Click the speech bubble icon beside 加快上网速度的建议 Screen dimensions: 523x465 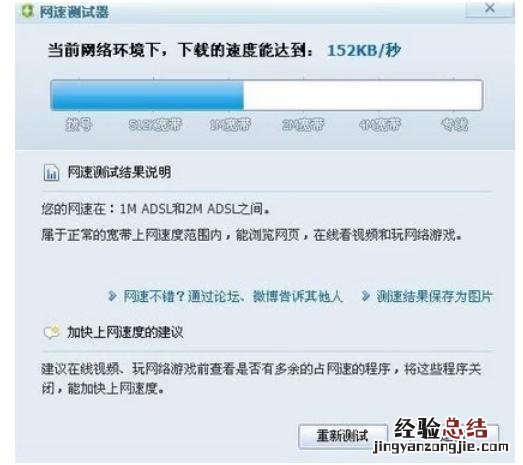click(52, 332)
